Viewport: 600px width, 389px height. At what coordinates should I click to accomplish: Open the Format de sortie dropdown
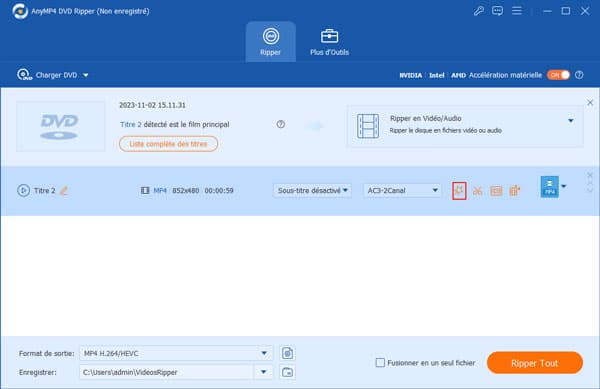click(176, 353)
